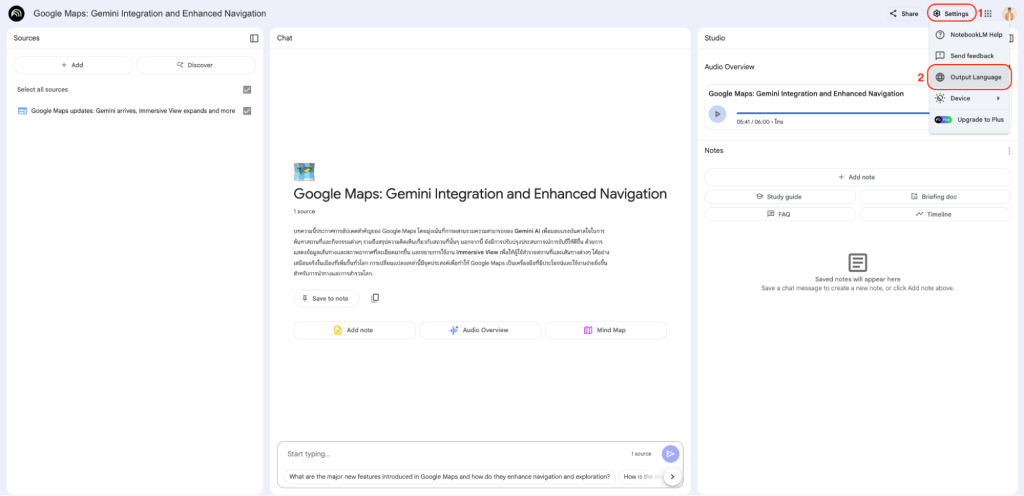Click the web source icon for Google Maps updates
1024x496 pixels.
(22, 111)
